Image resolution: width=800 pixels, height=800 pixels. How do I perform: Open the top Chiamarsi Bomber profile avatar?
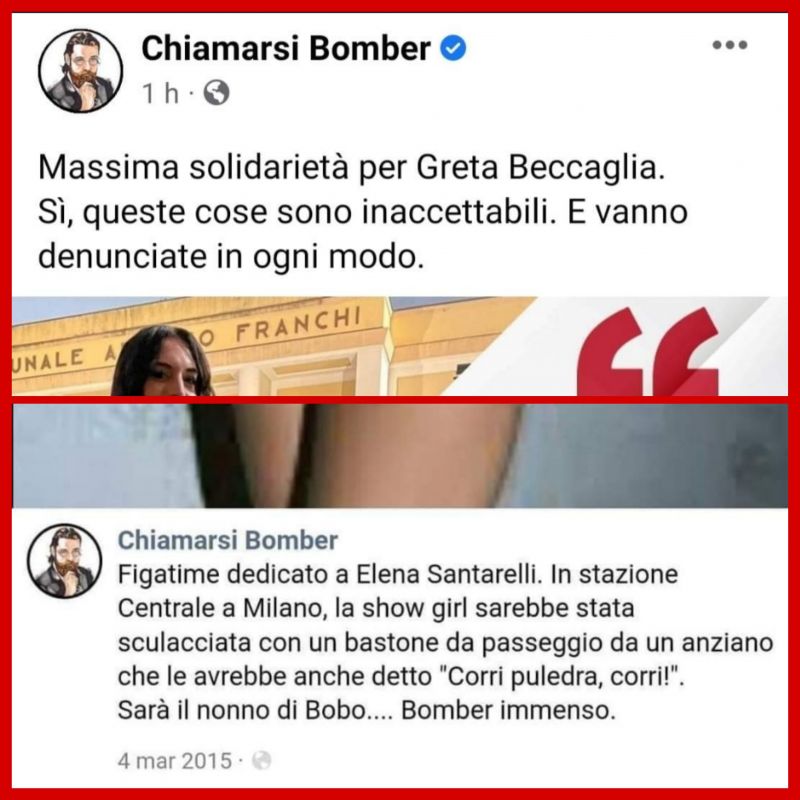tap(81, 70)
